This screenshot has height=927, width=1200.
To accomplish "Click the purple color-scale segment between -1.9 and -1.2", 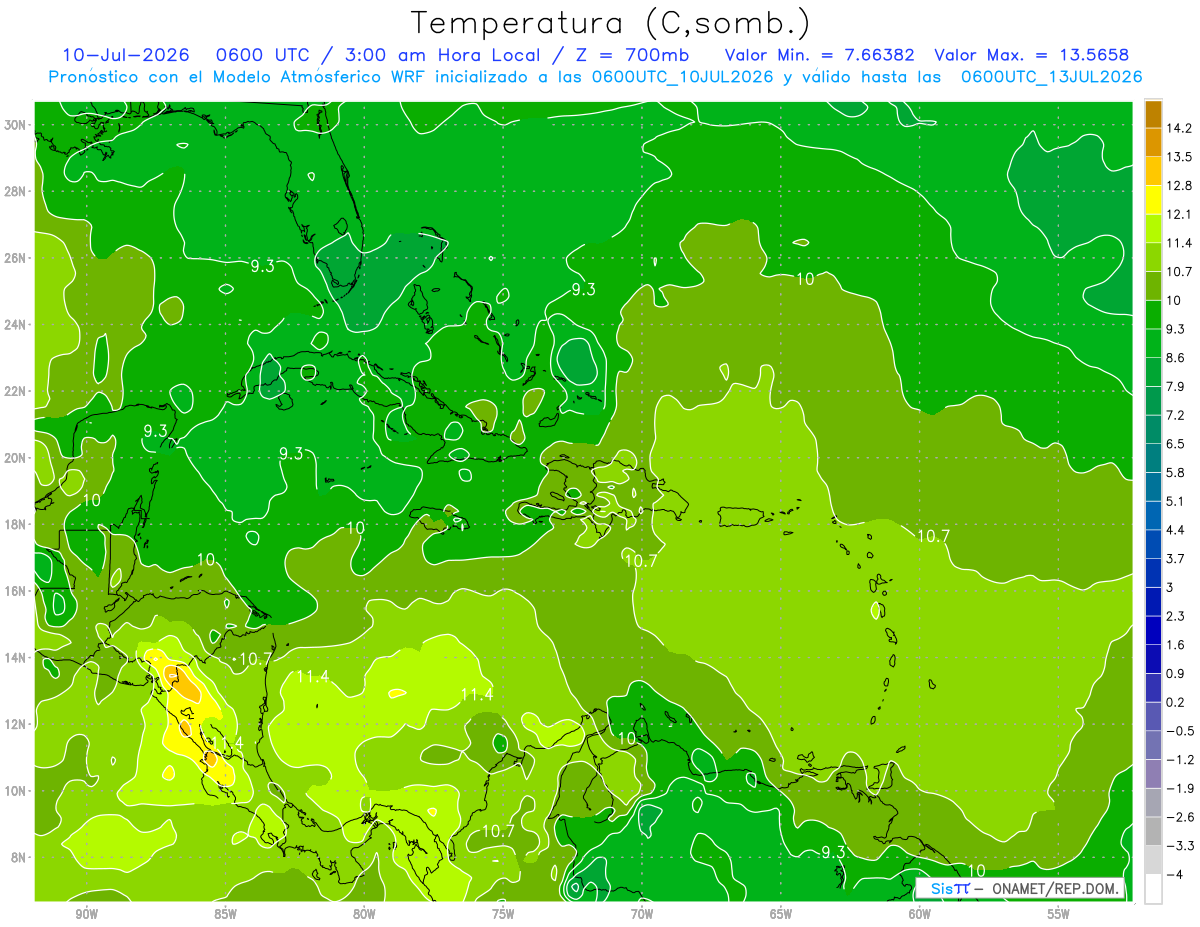I will click(1153, 774).
